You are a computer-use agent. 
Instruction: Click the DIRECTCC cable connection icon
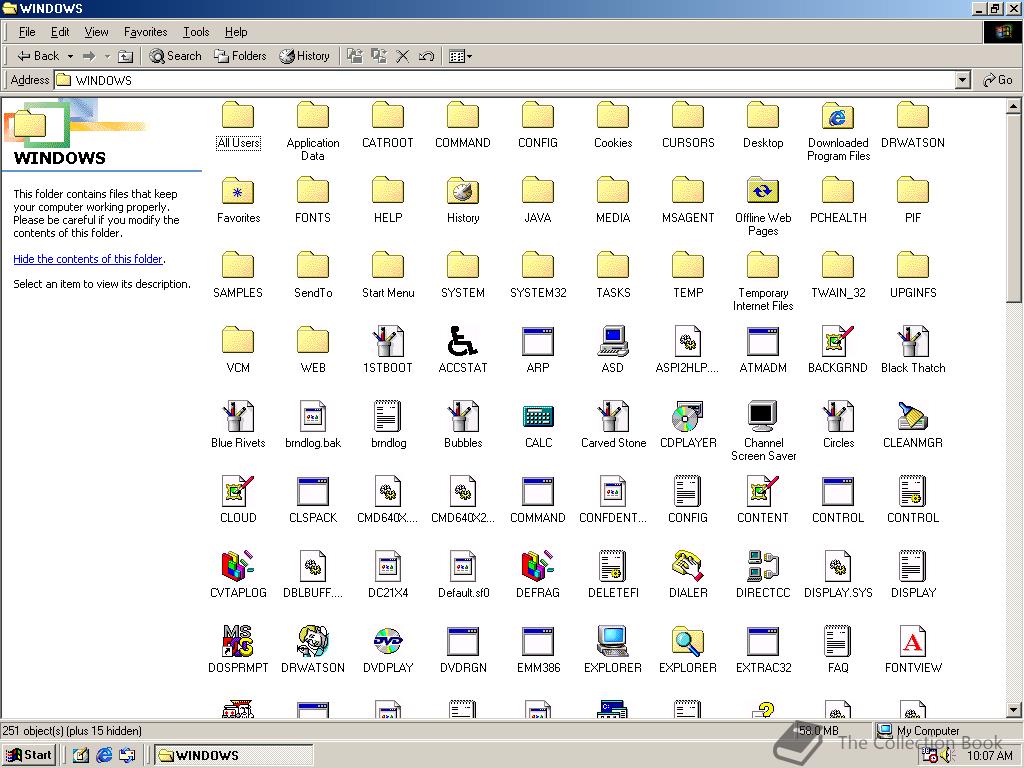click(763, 566)
